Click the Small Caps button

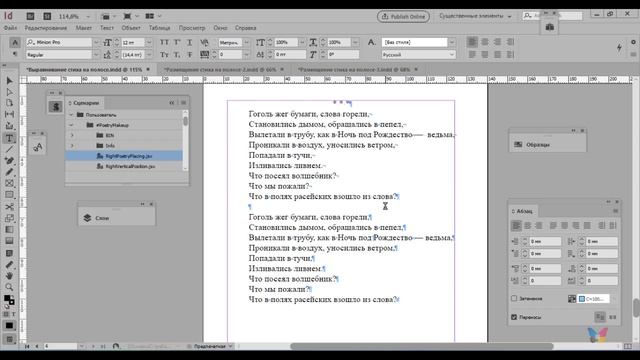[x=164, y=54]
